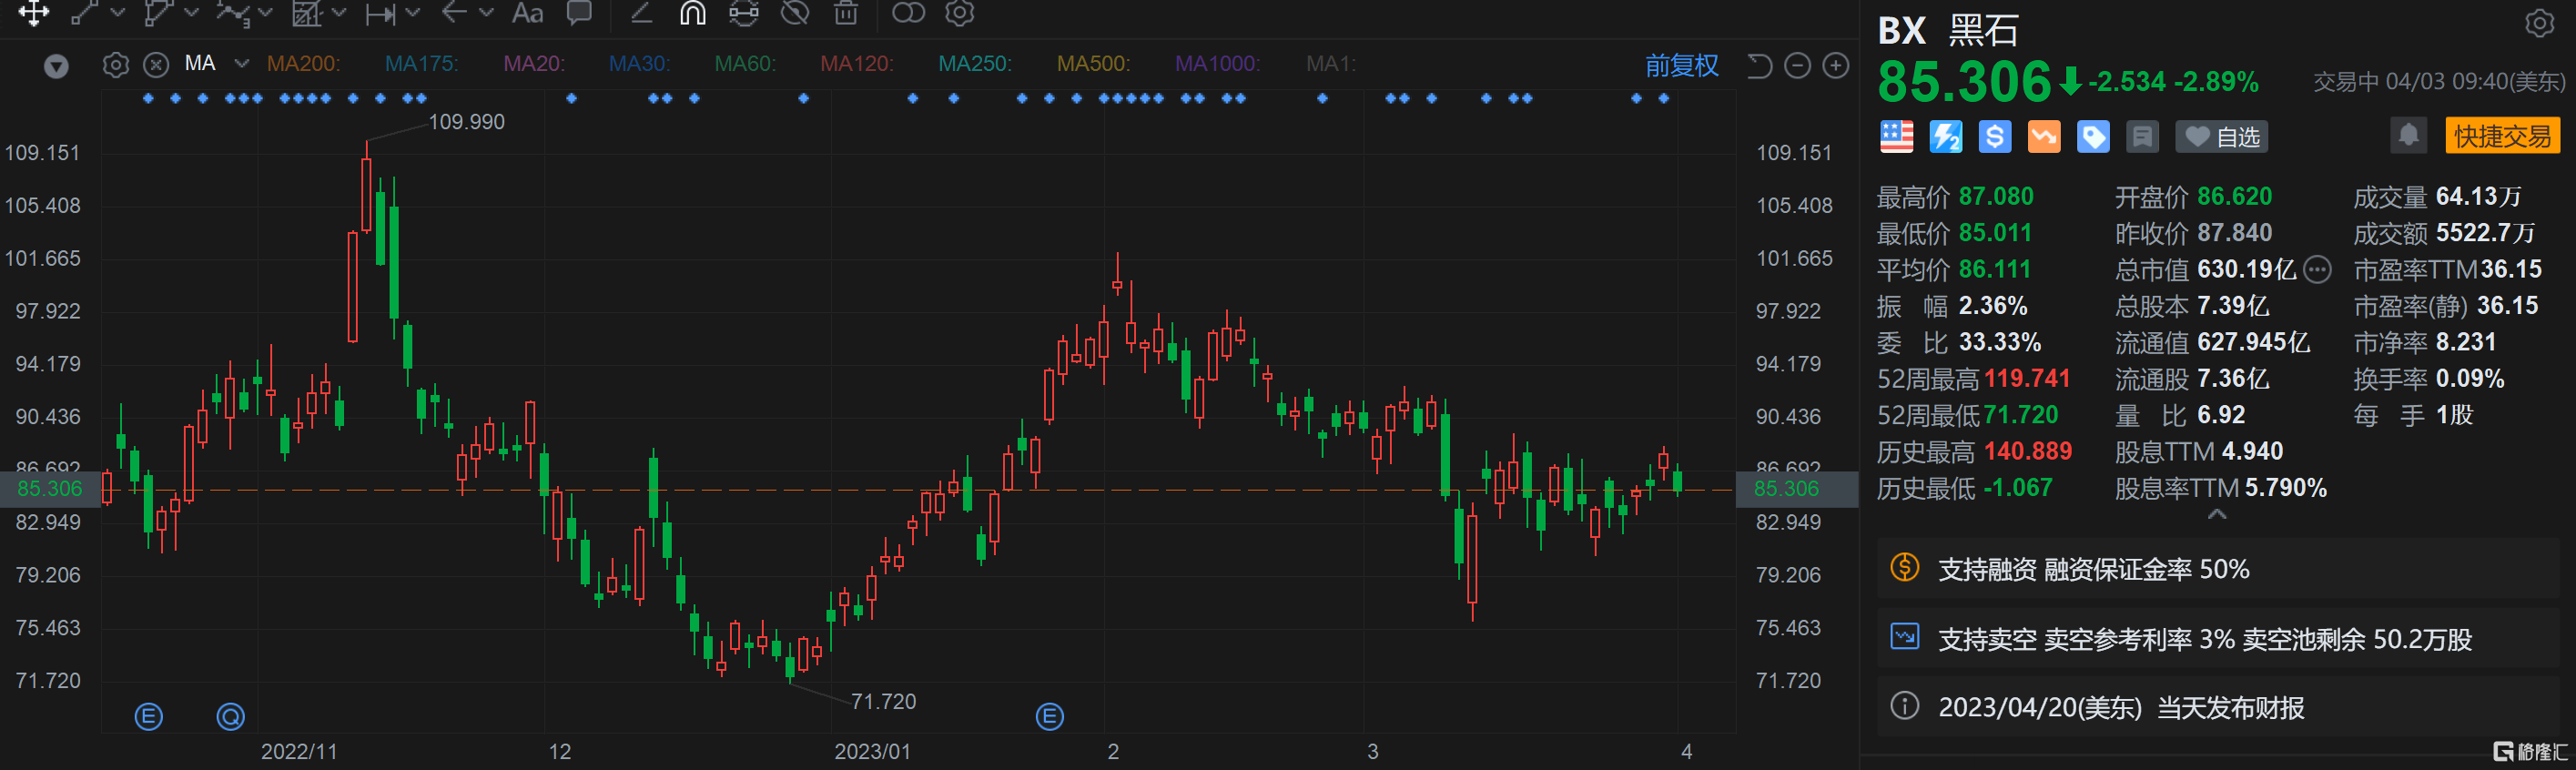Screen dimensions: 2576x770
Task: Click the overlapping circles compare icon
Action: coord(908,13)
